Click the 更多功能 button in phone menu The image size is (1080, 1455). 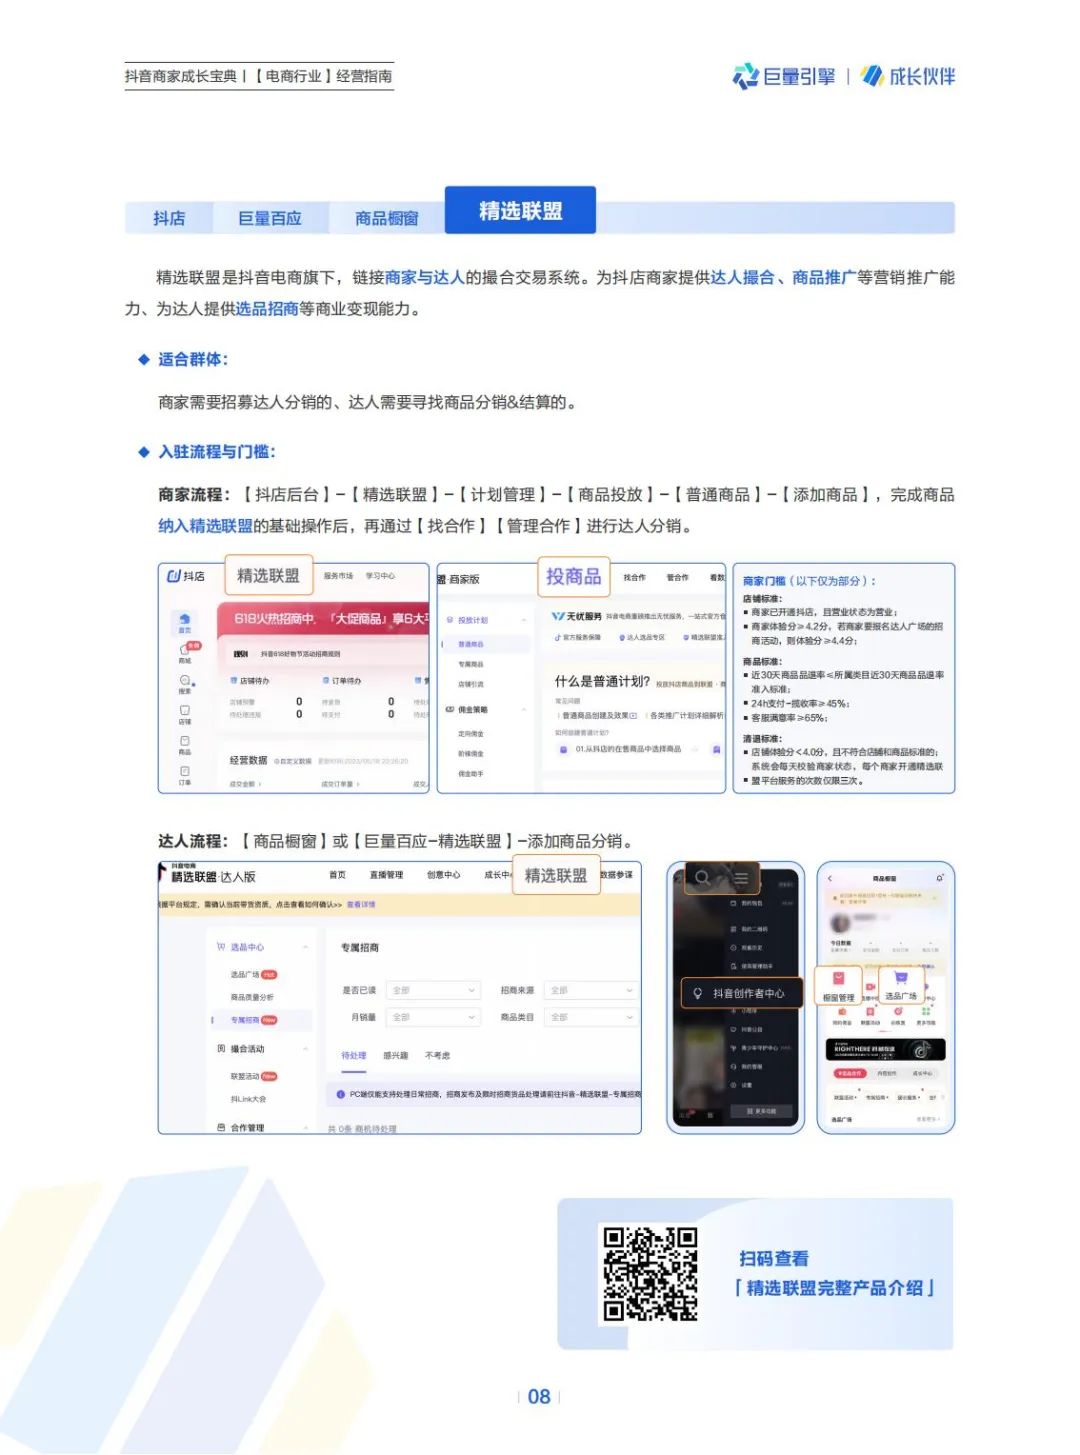[x=762, y=1111]
